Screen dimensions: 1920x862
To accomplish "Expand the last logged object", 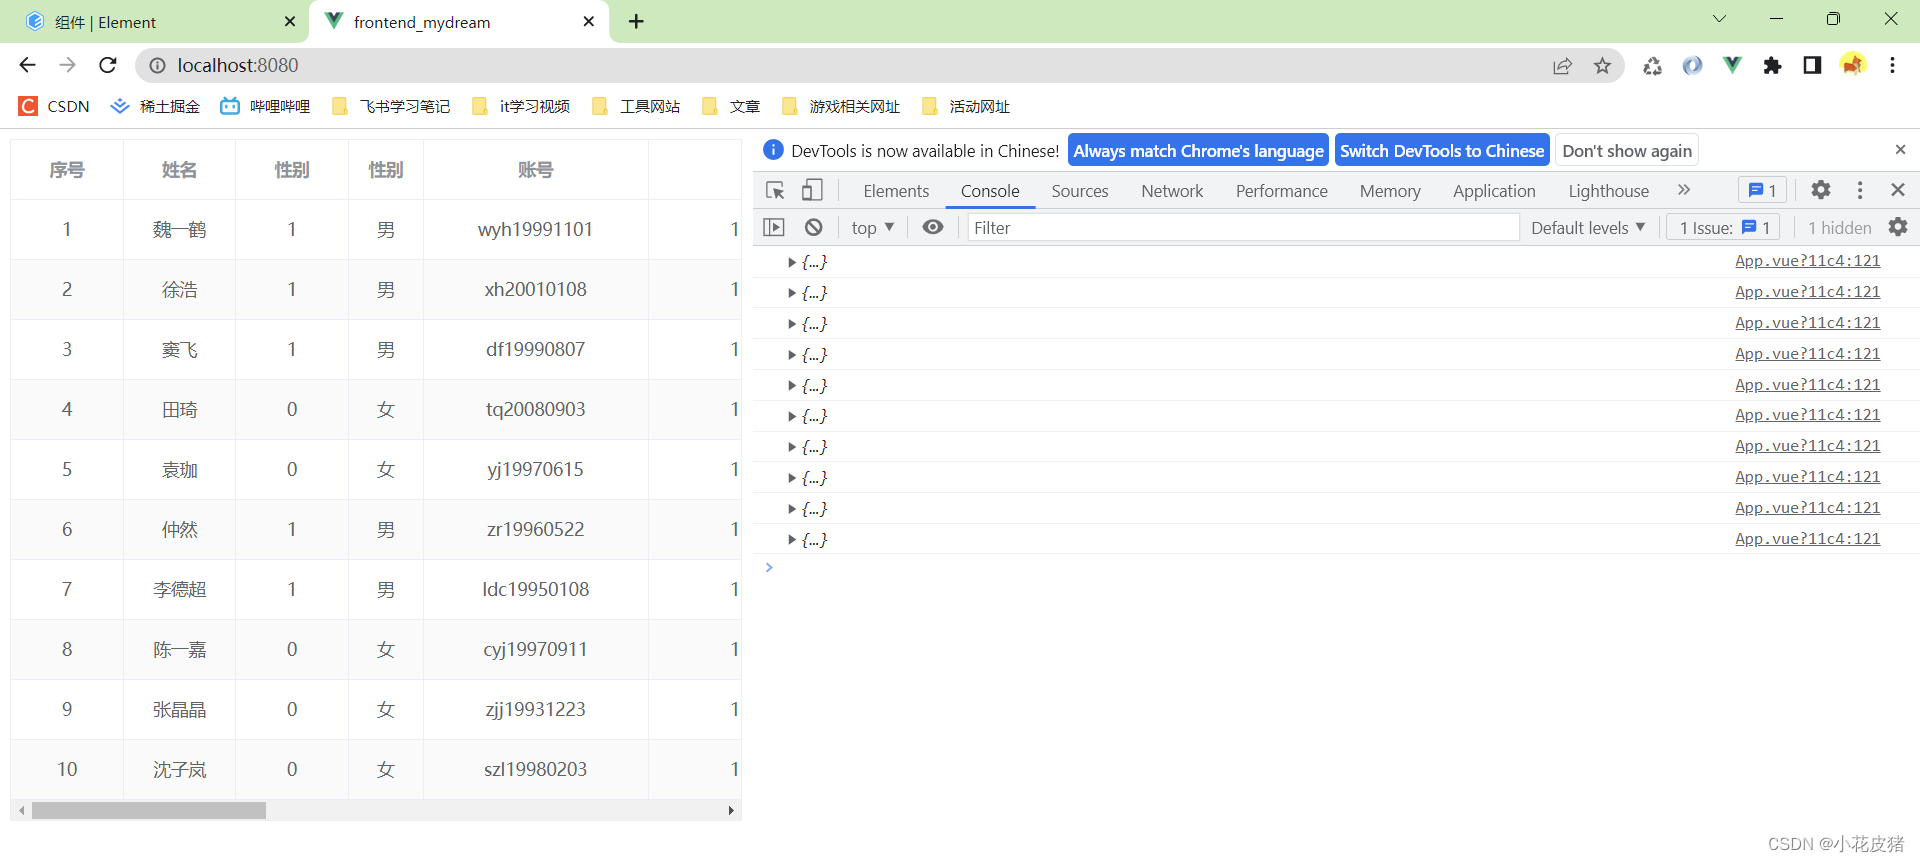I will pos(792,540).
